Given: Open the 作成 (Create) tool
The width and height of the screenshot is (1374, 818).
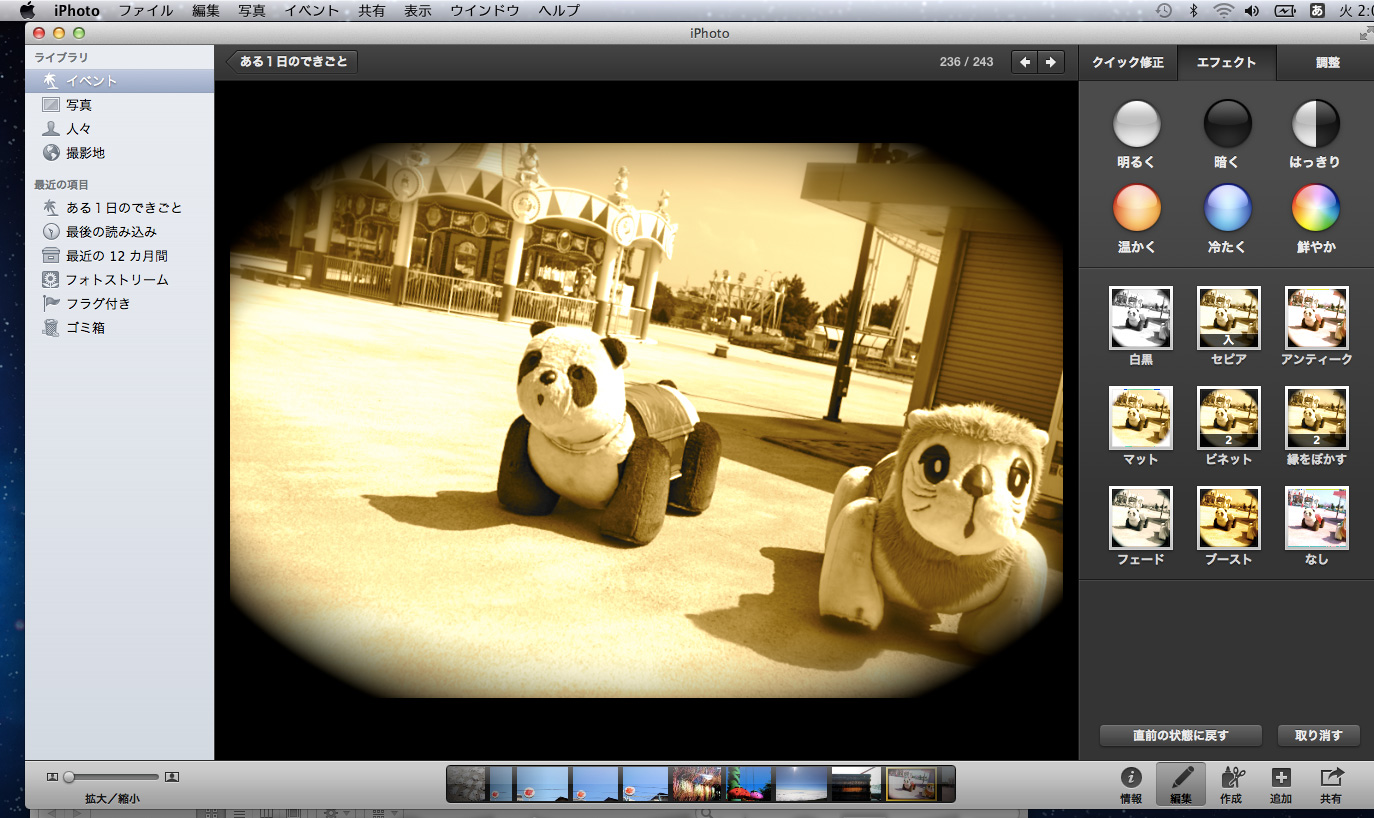Looking at the screenshot, I should pyautogui.click(x=1231, y=778).
